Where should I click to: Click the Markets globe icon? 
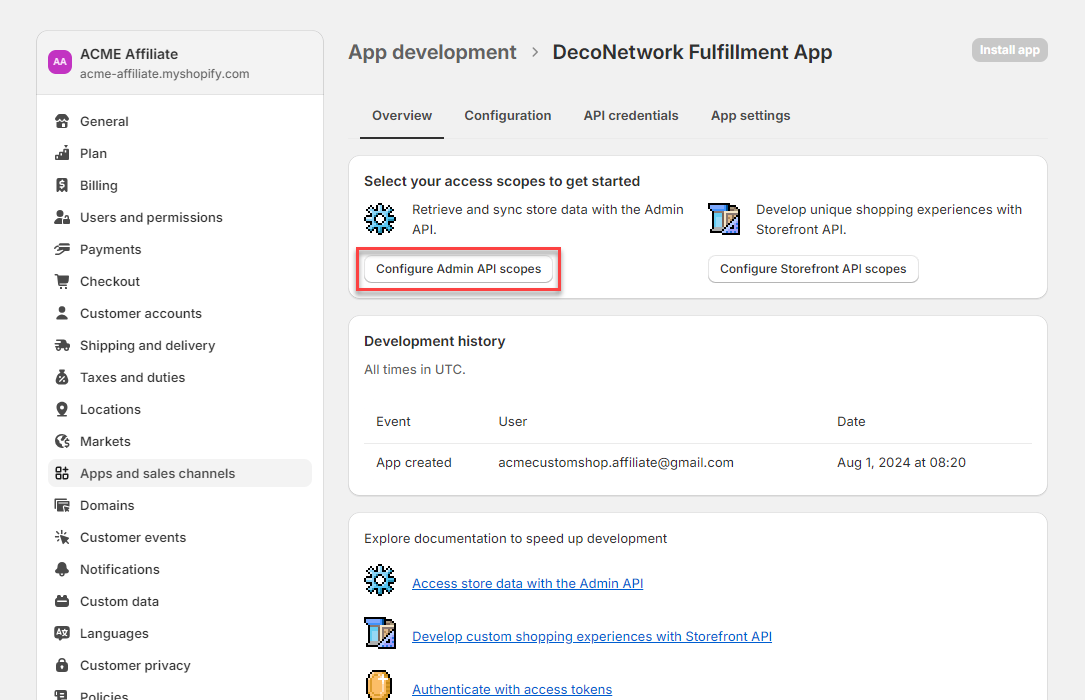point(62,442)
